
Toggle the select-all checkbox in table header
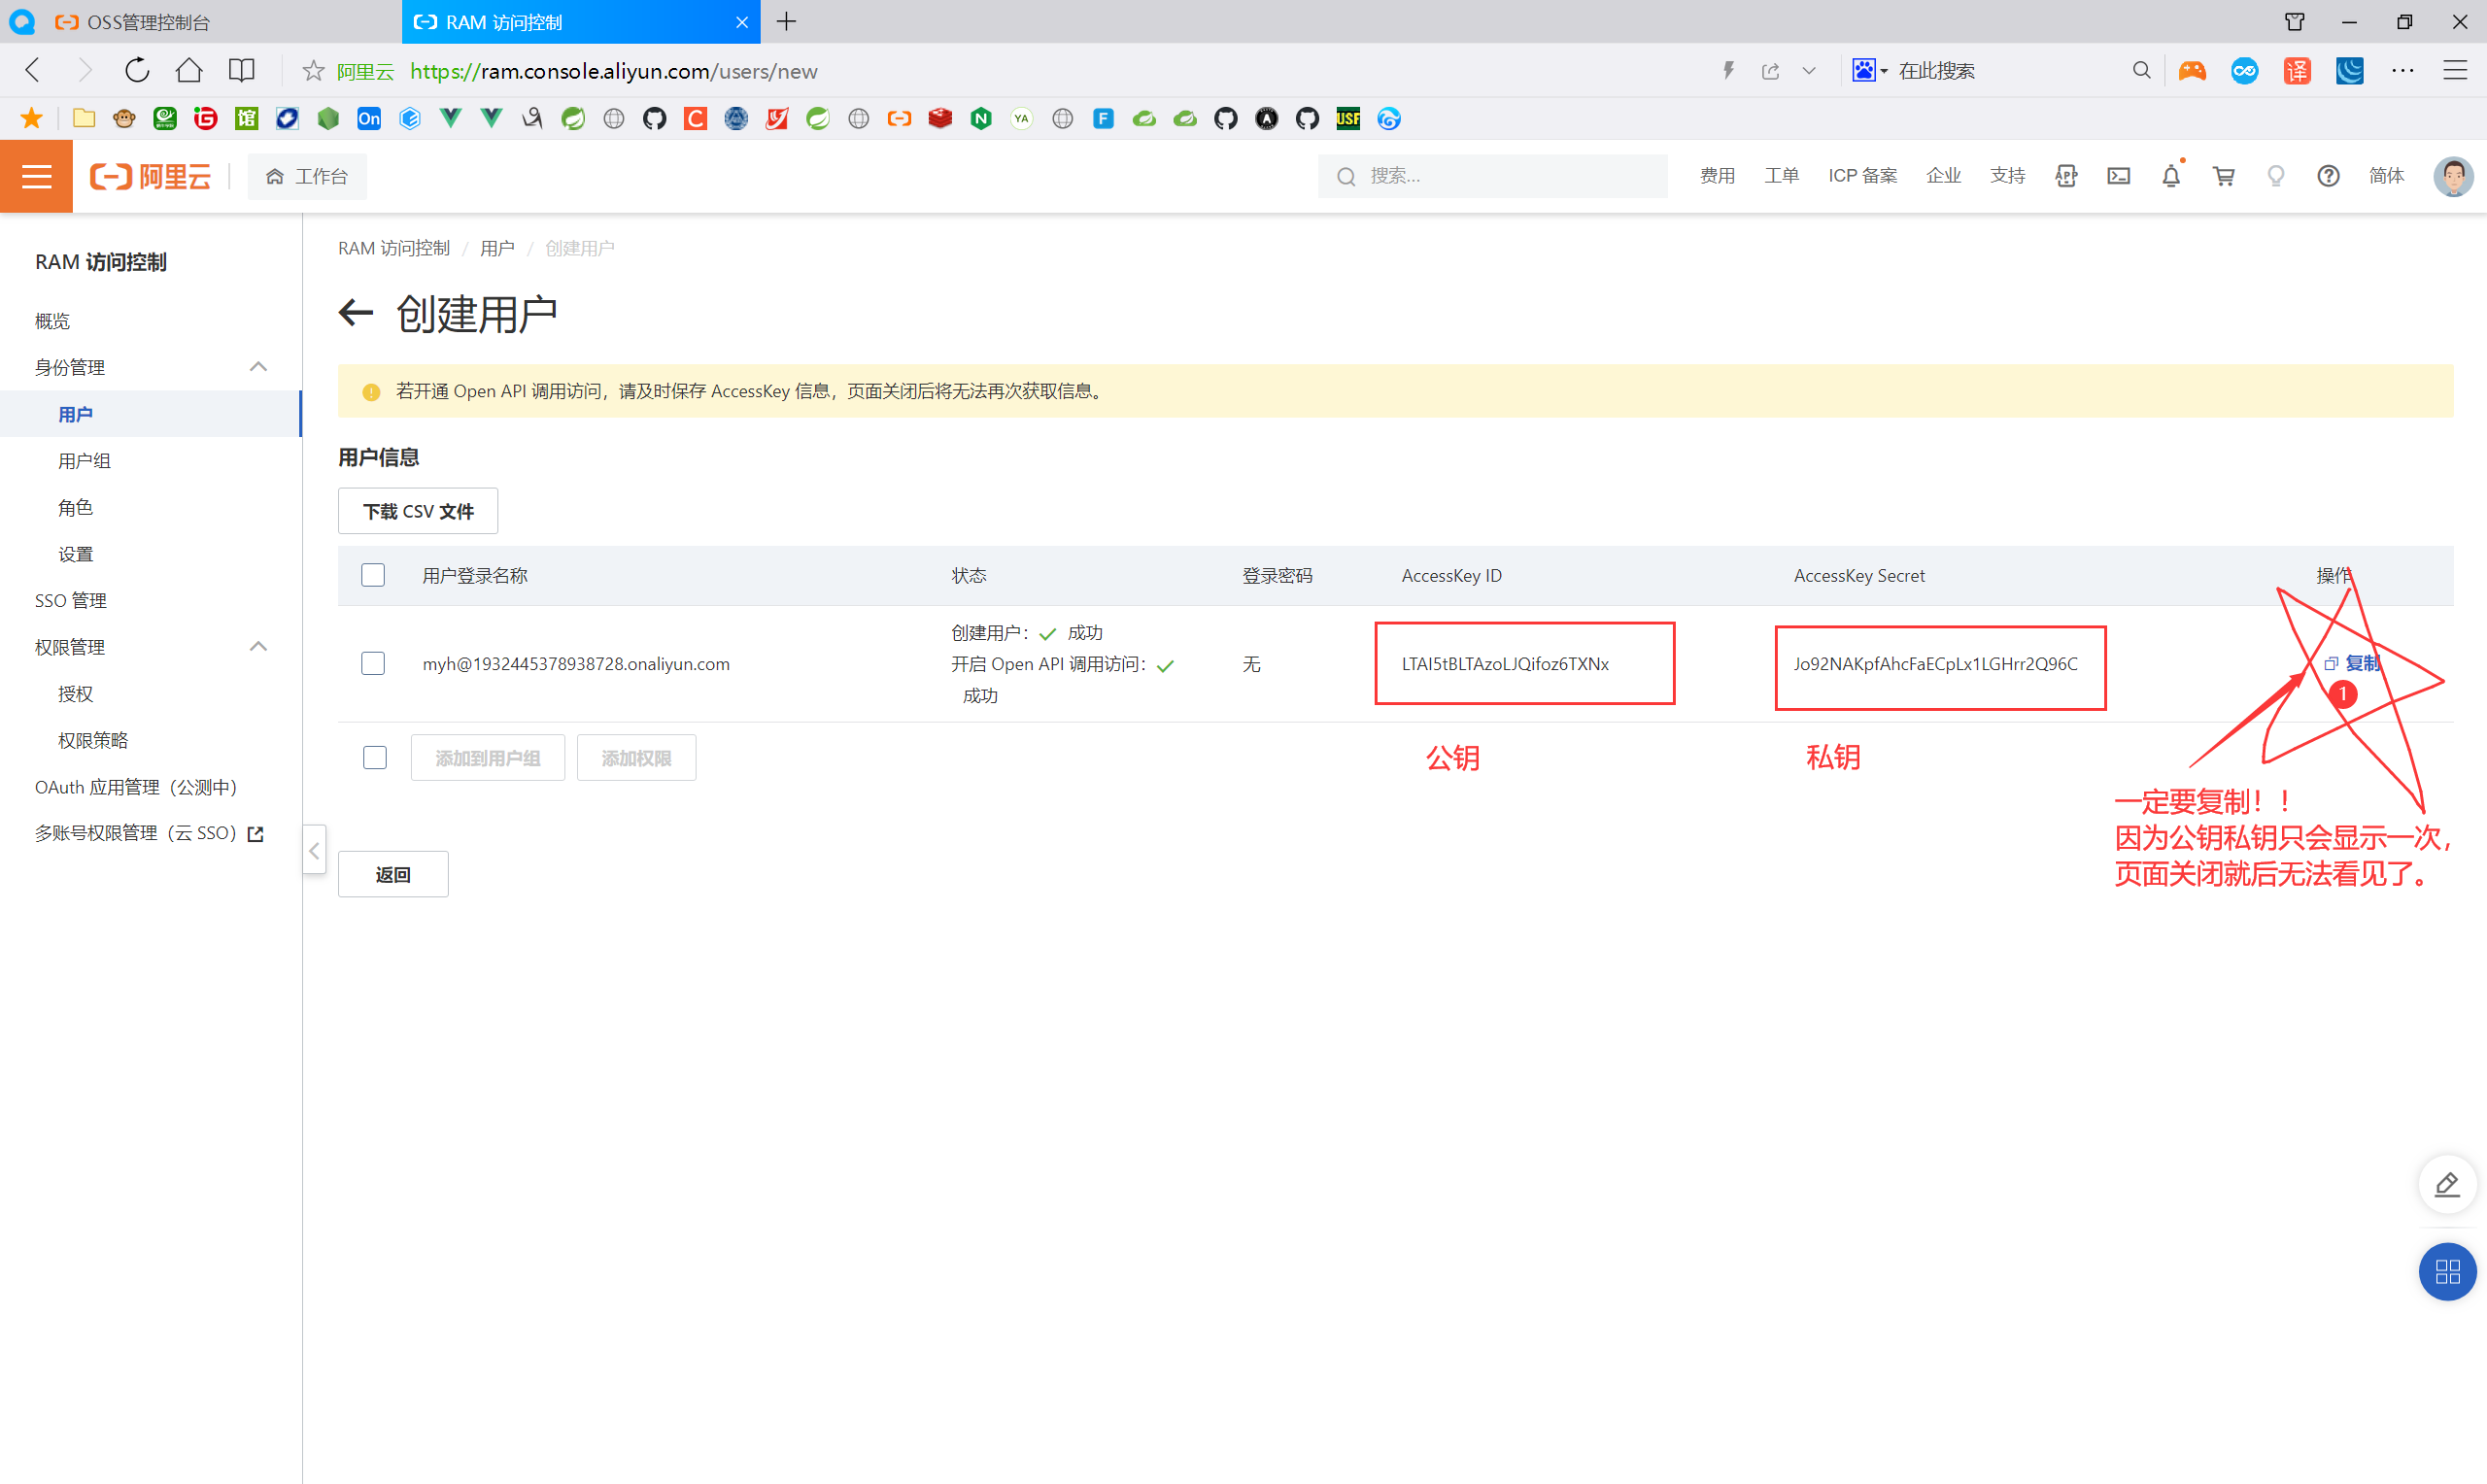coord(373,575)
